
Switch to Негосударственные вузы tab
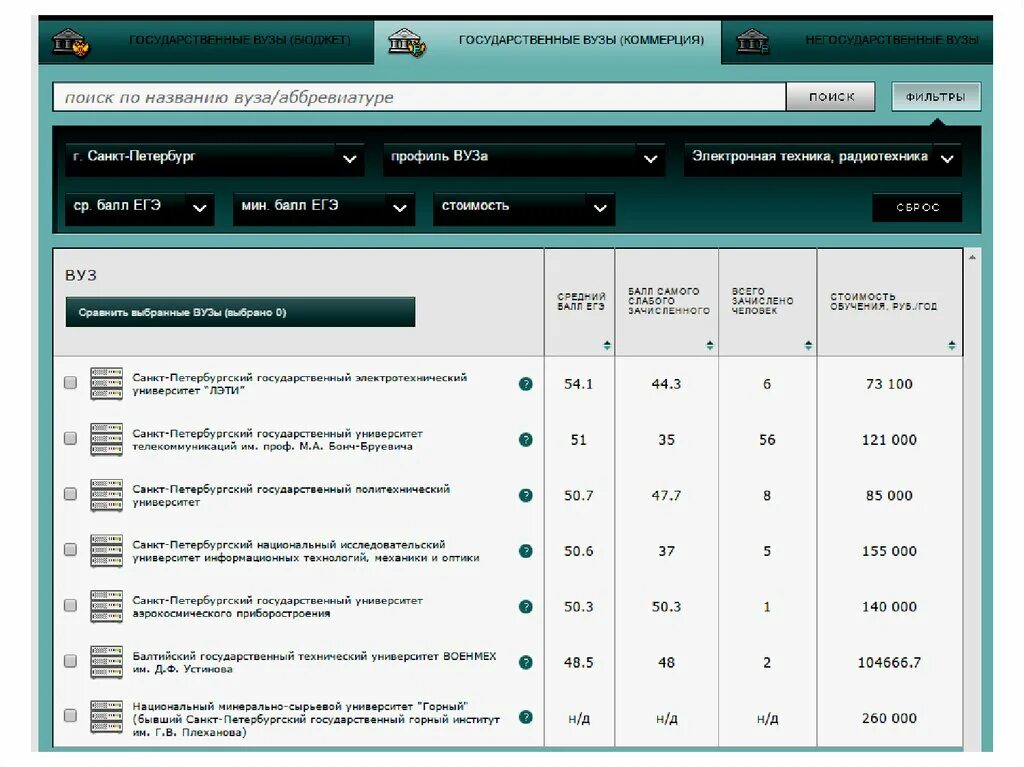pyautogui.click(x=857, y=41)
